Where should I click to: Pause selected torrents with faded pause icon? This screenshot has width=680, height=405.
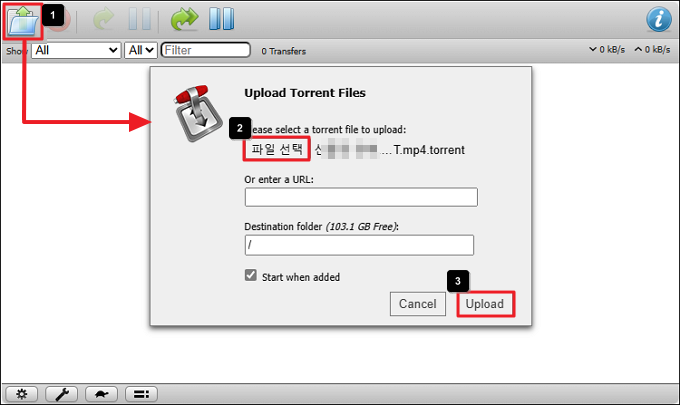[140, 20]
